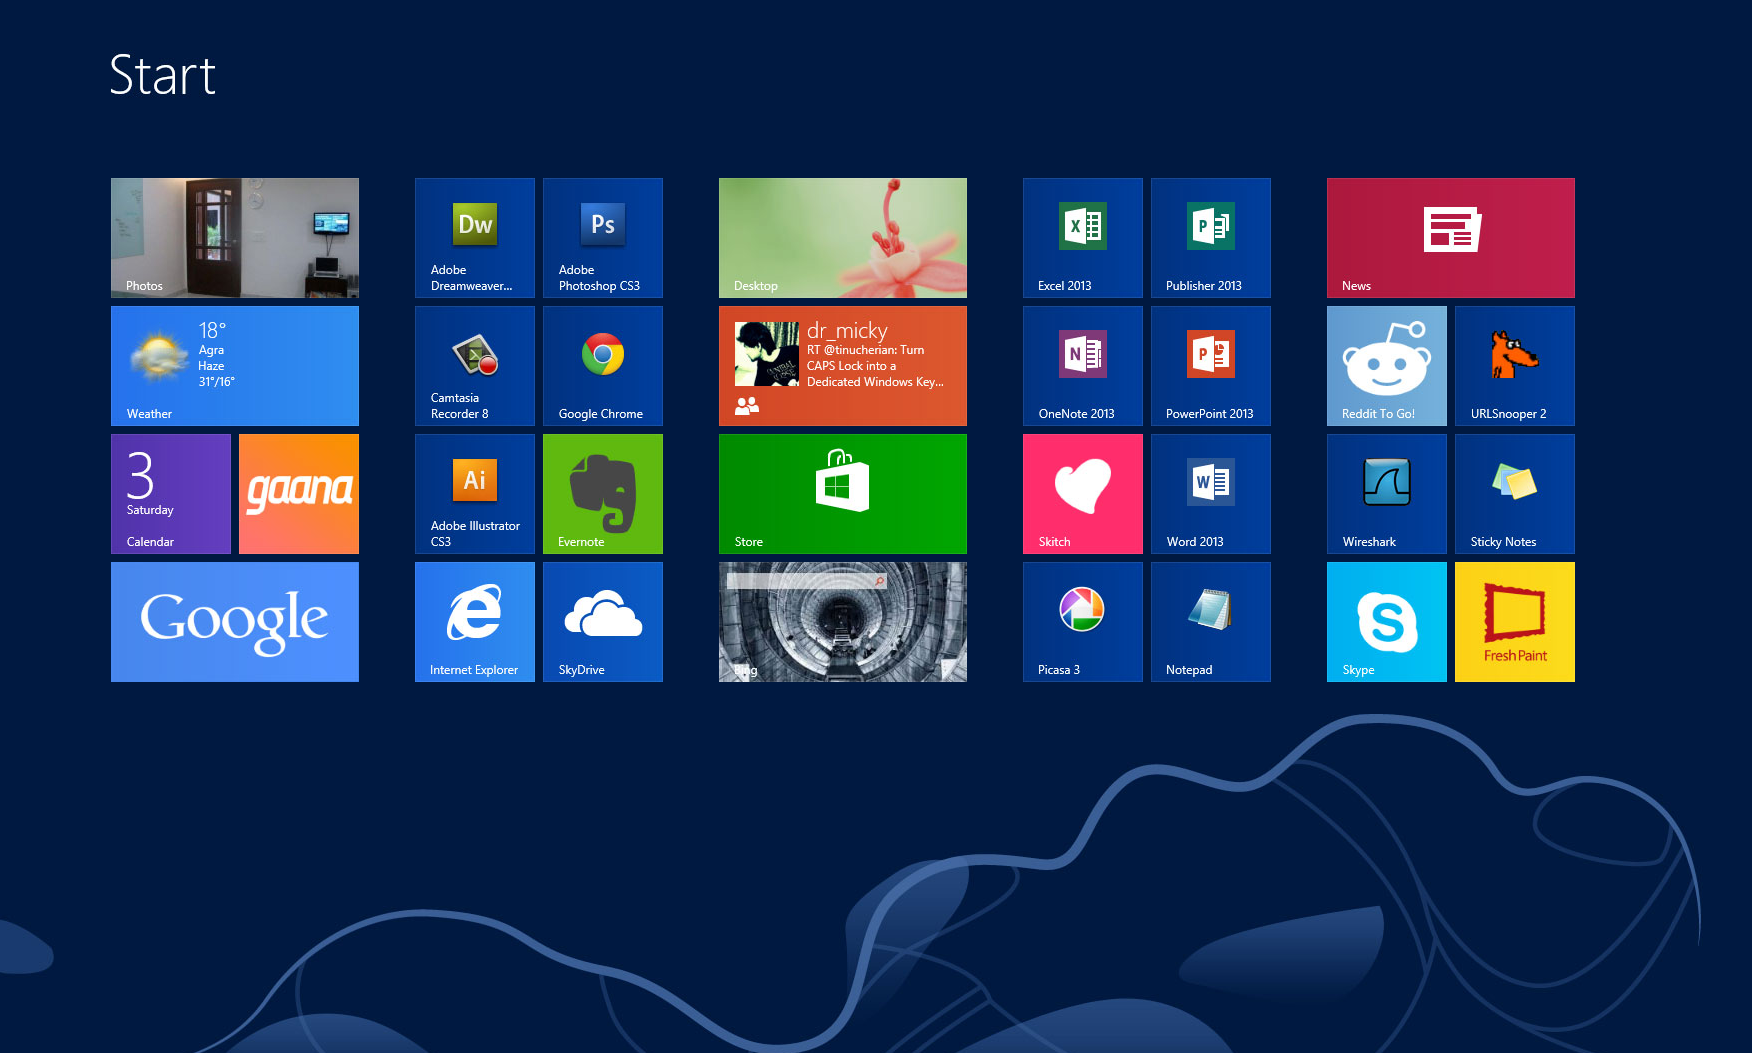Open Desktop tile with flower image
The width and height of the screenshot is (1752, 1053).
coord(843,238)
